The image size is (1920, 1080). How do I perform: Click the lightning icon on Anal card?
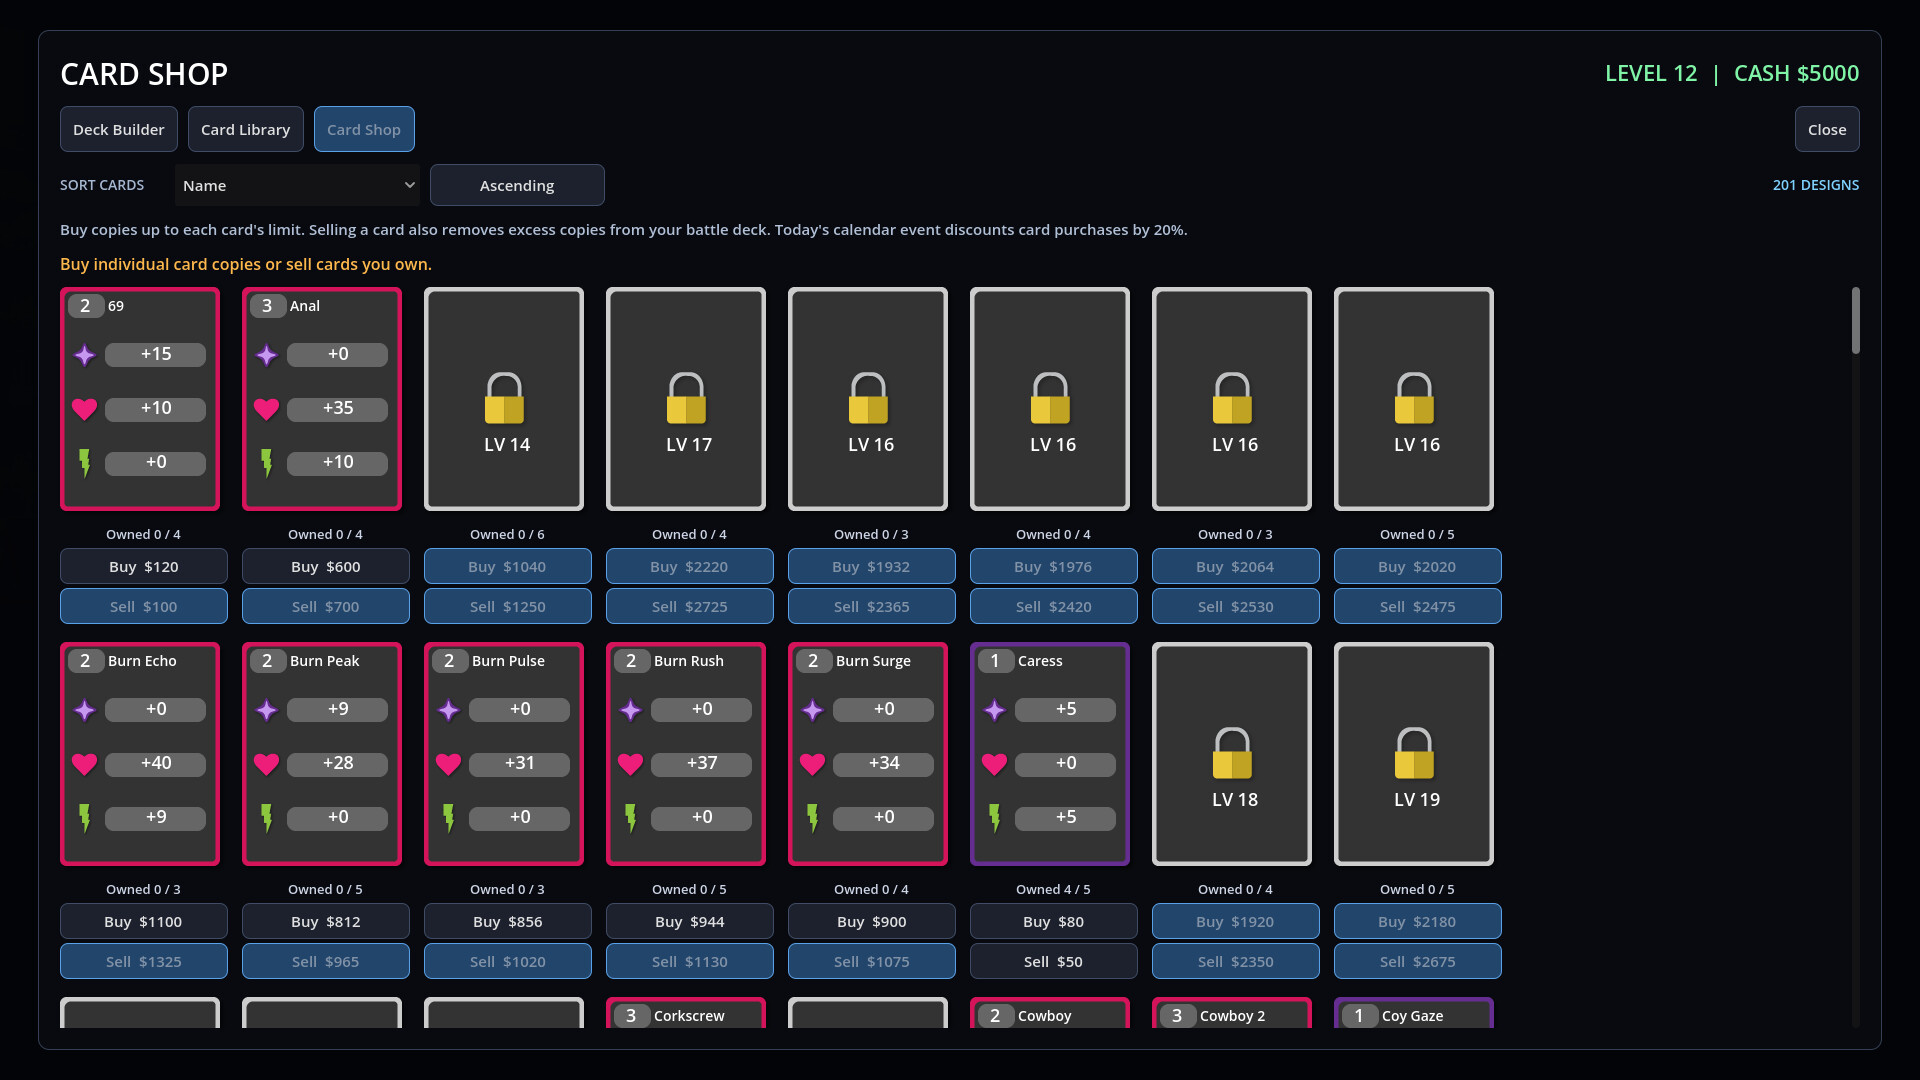pyautogui.click(x=267, y=463)
